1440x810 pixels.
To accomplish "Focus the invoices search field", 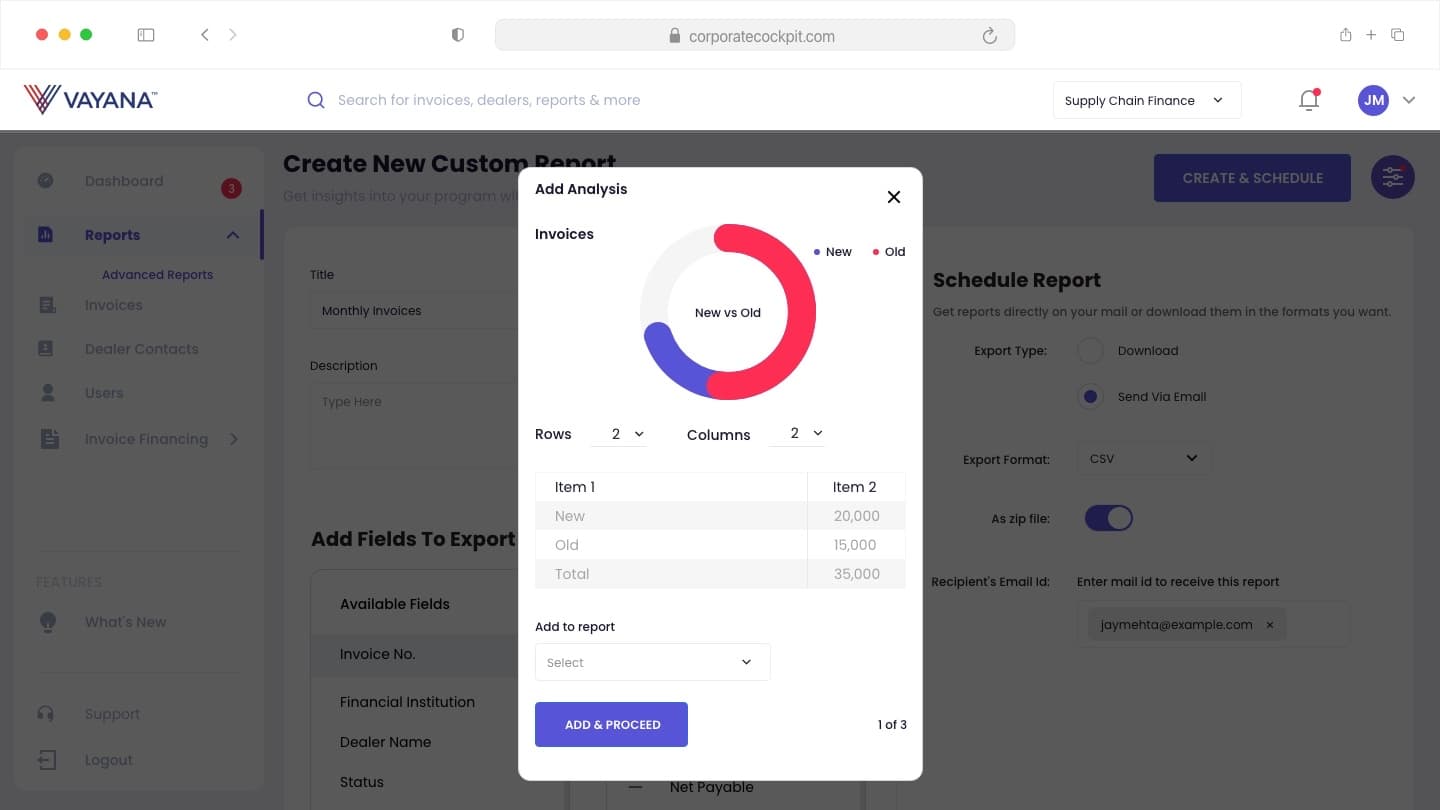I will point(489,100).
